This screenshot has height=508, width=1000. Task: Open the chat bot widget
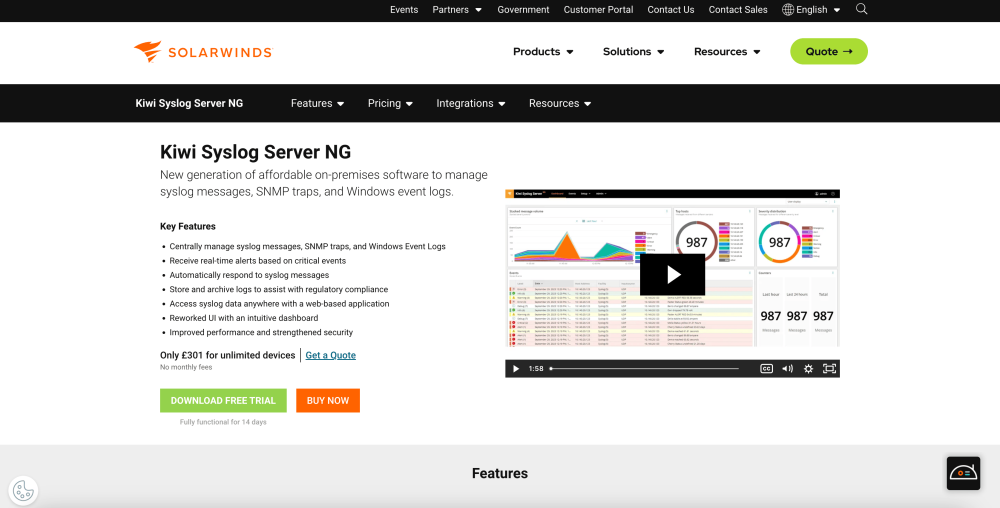tap(963, 473)
